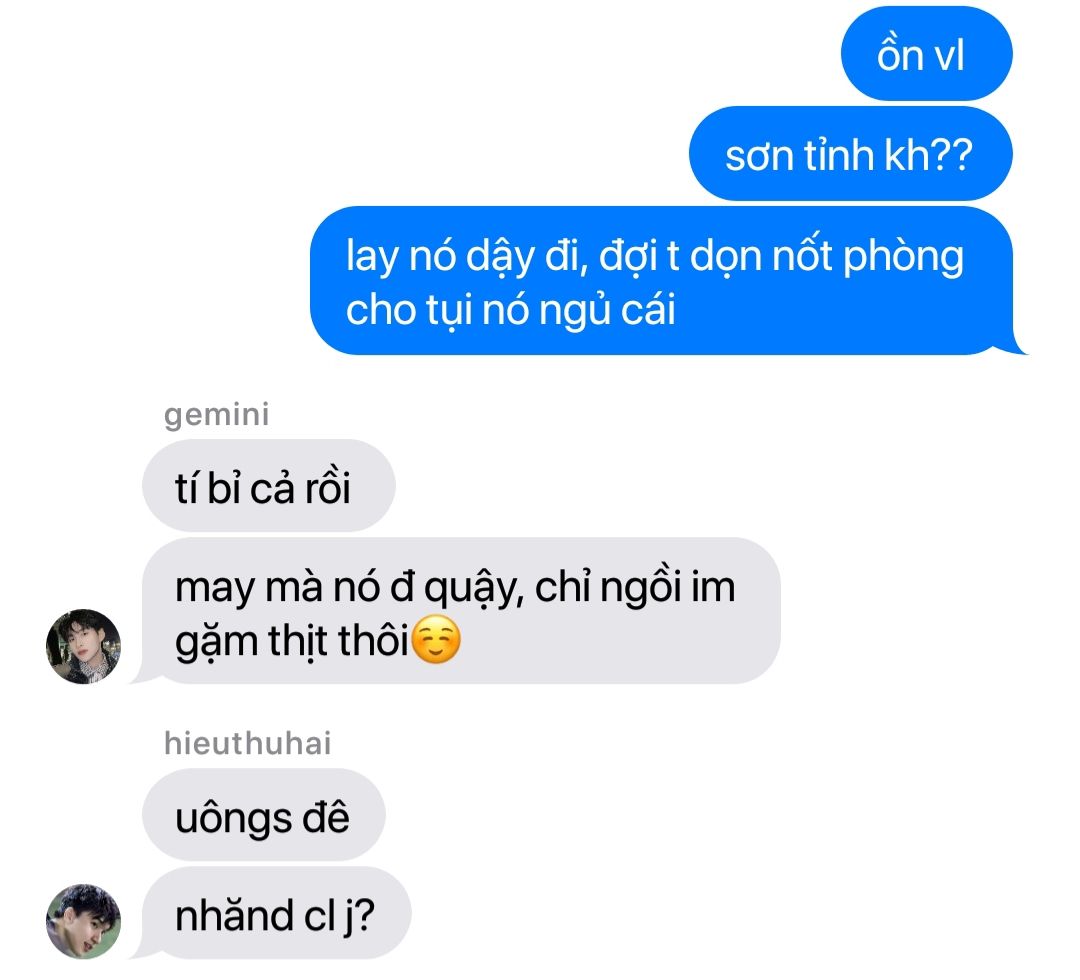Tap hieuthuhai's round profile avatar
Viewport: 1080px width, 980px height.
click(x=83, y=921)
